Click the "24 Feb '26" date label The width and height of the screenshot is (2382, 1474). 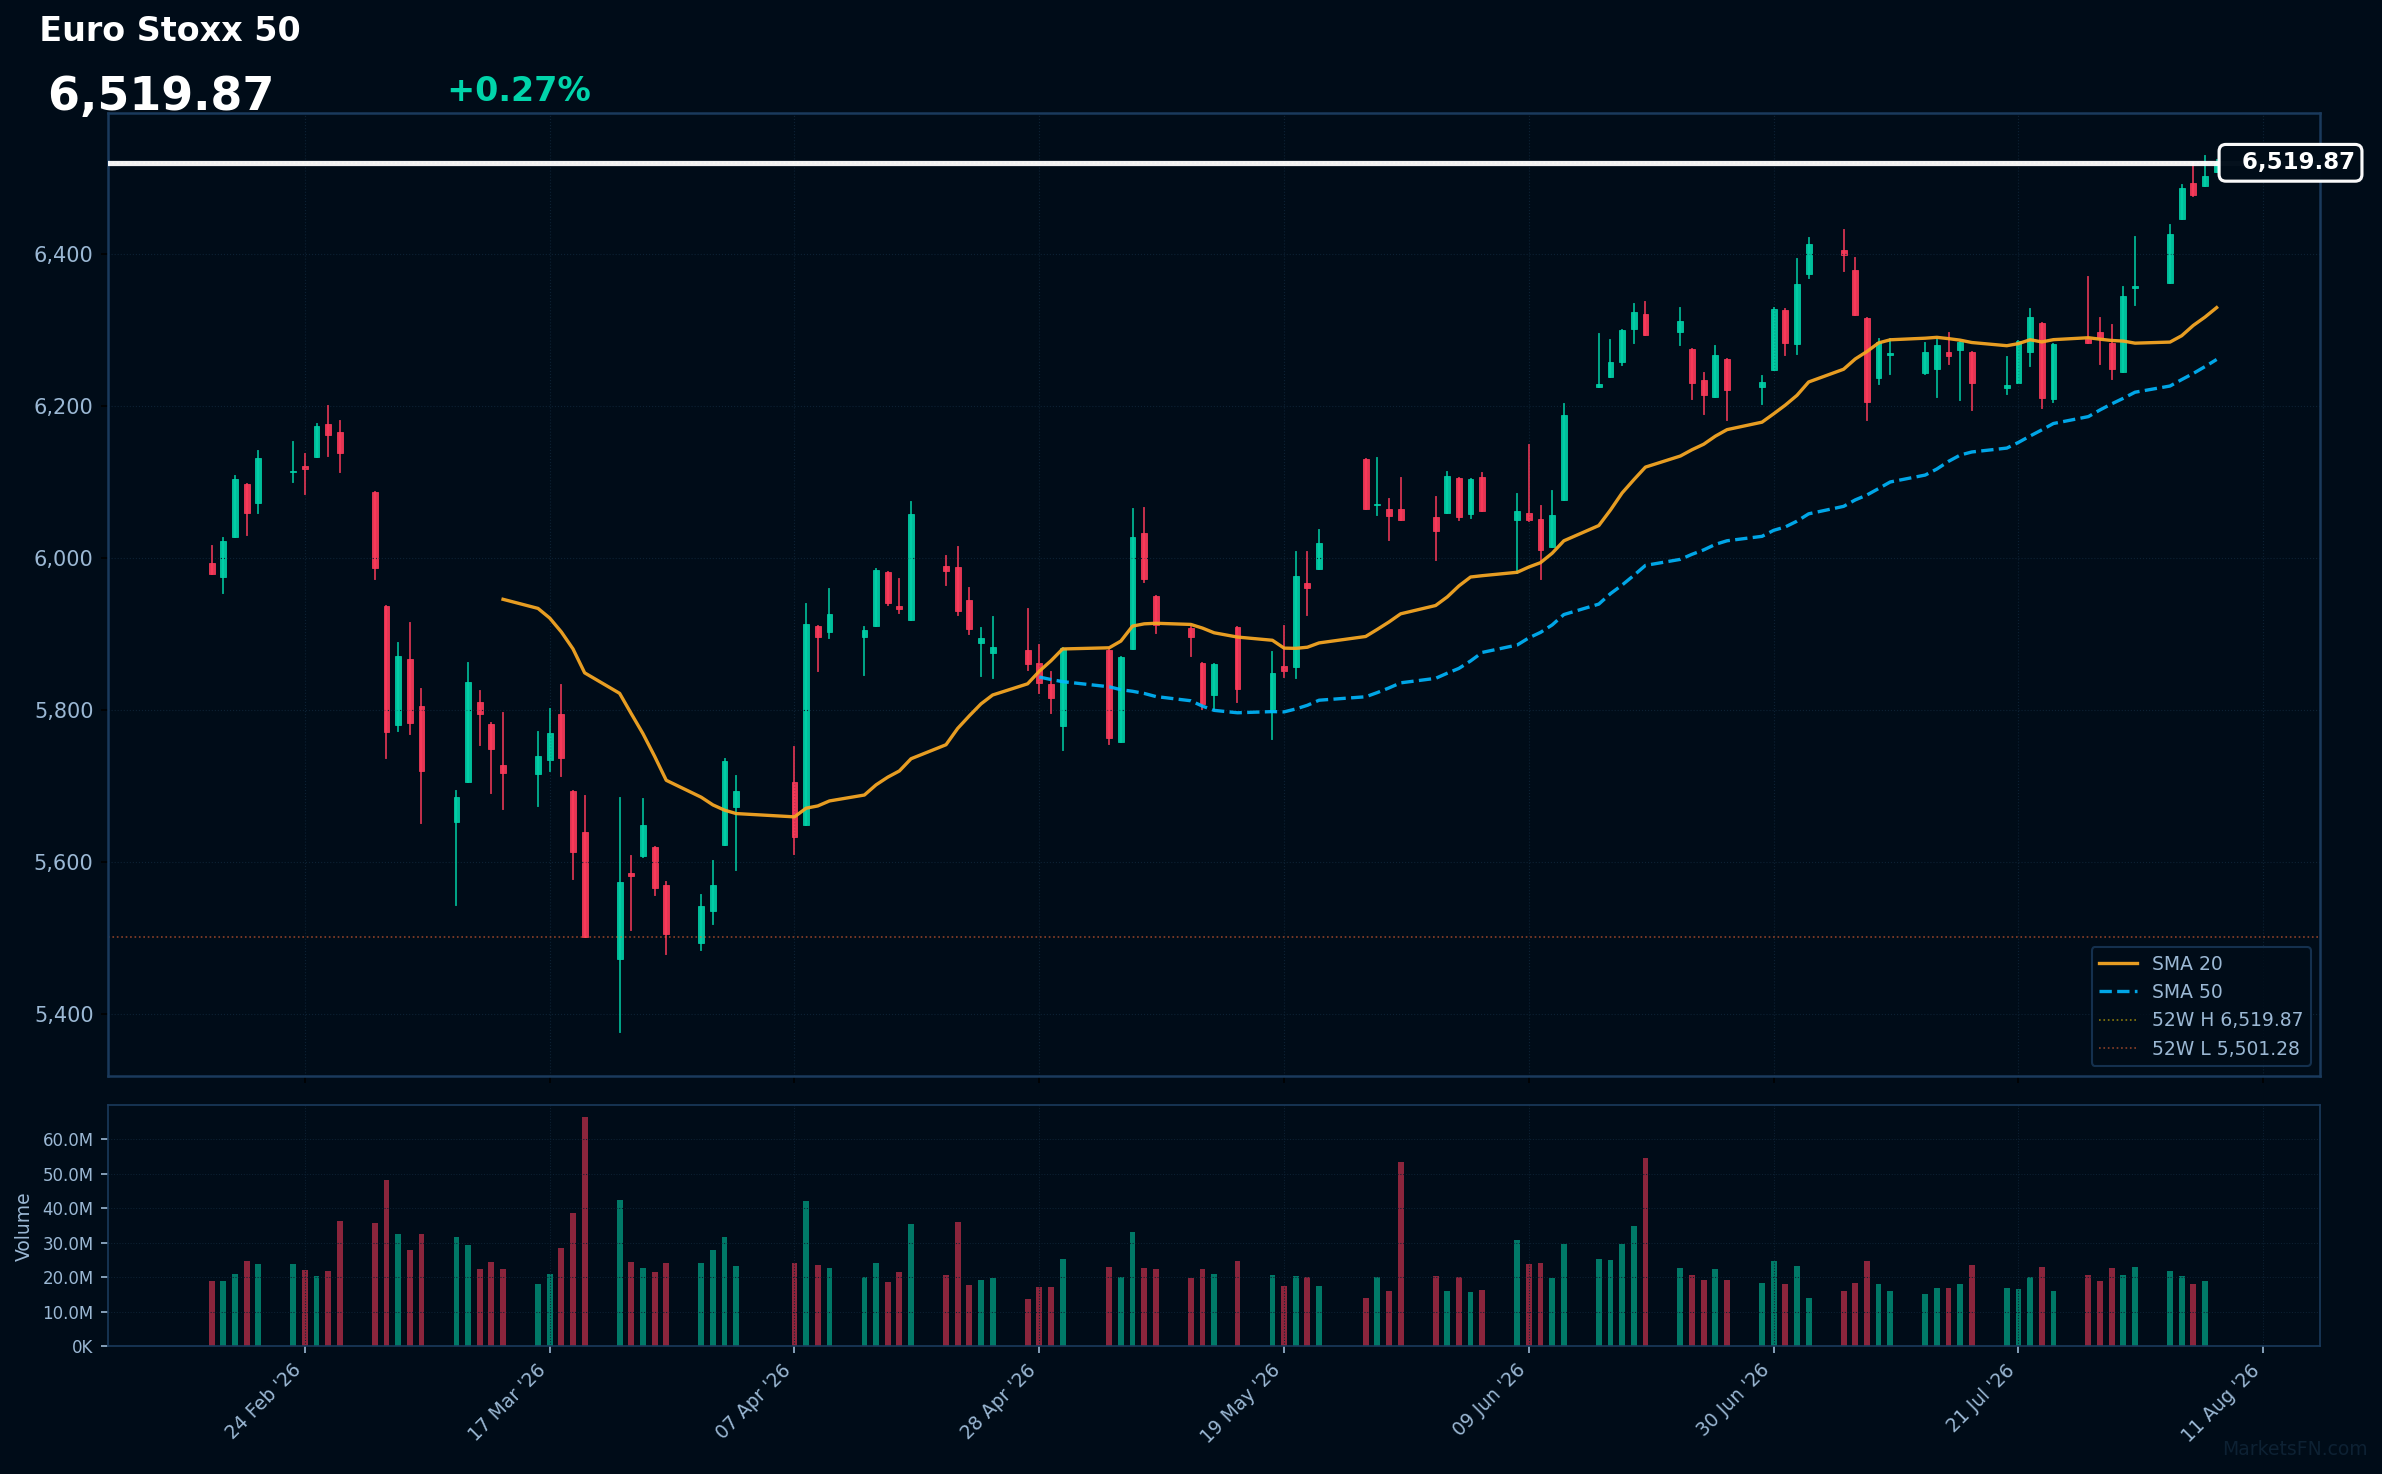pyautogui.click(x=262, y=1401)
